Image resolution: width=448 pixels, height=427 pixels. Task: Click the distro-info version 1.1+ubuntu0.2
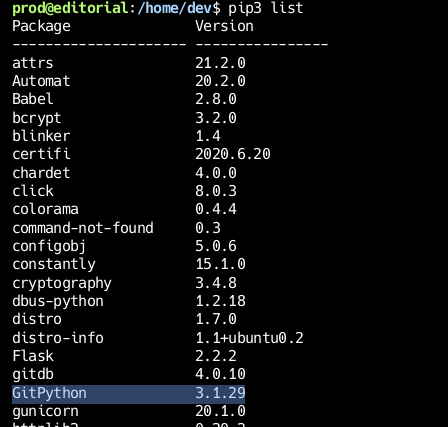click(x=249, y=338)
